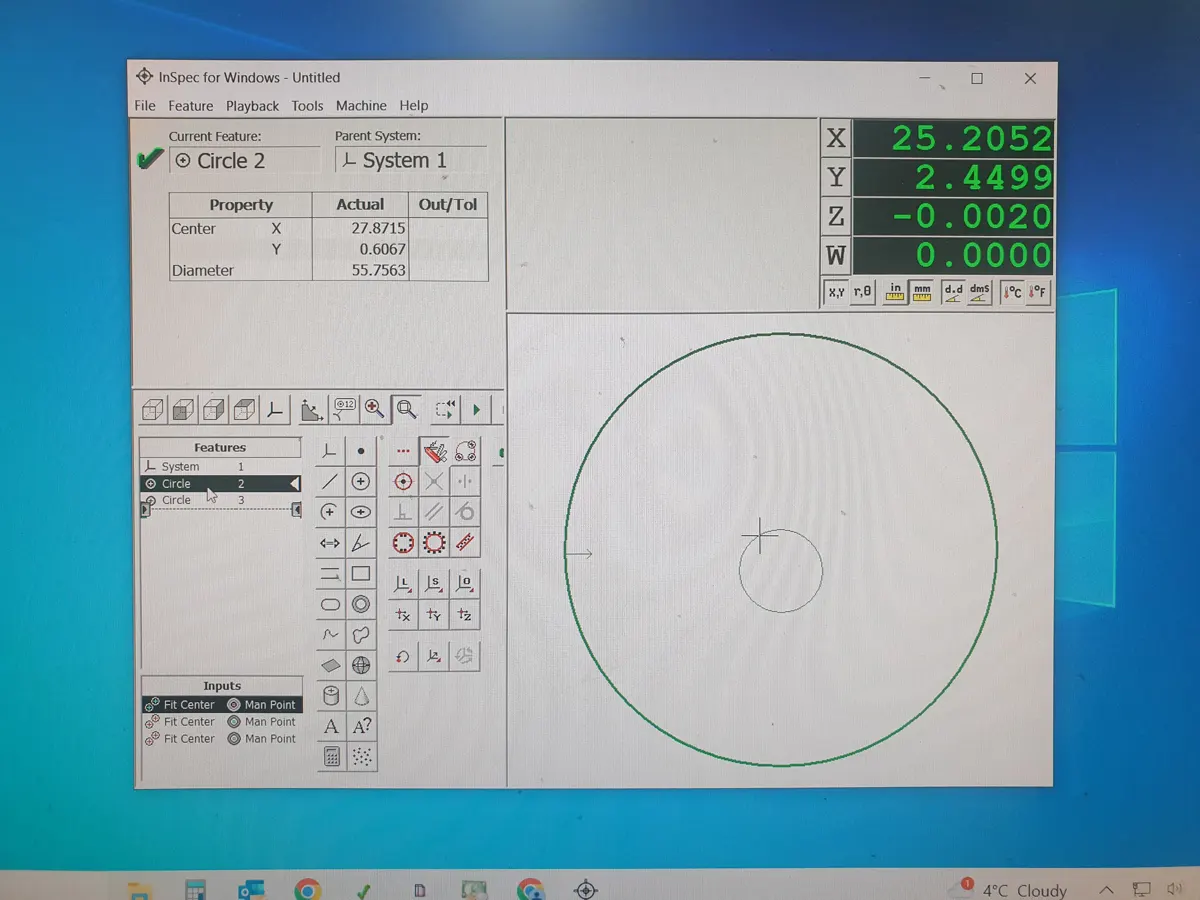1200x900 pixels.
Task: Select the Sphere feature icon
Action: [x=361, y=665]
